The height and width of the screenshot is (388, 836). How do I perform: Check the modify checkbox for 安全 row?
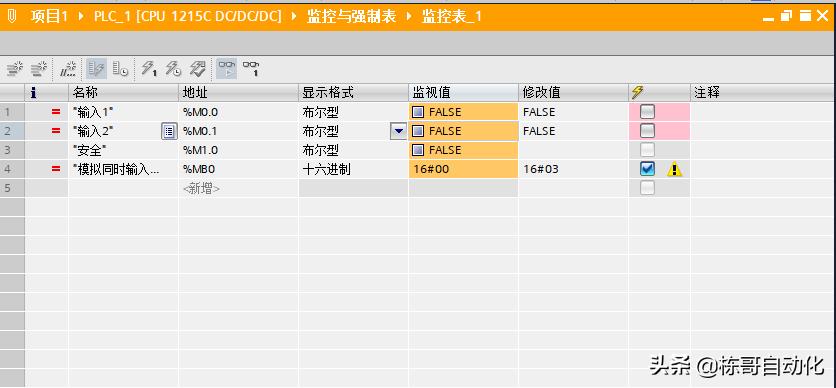(647, 150)
